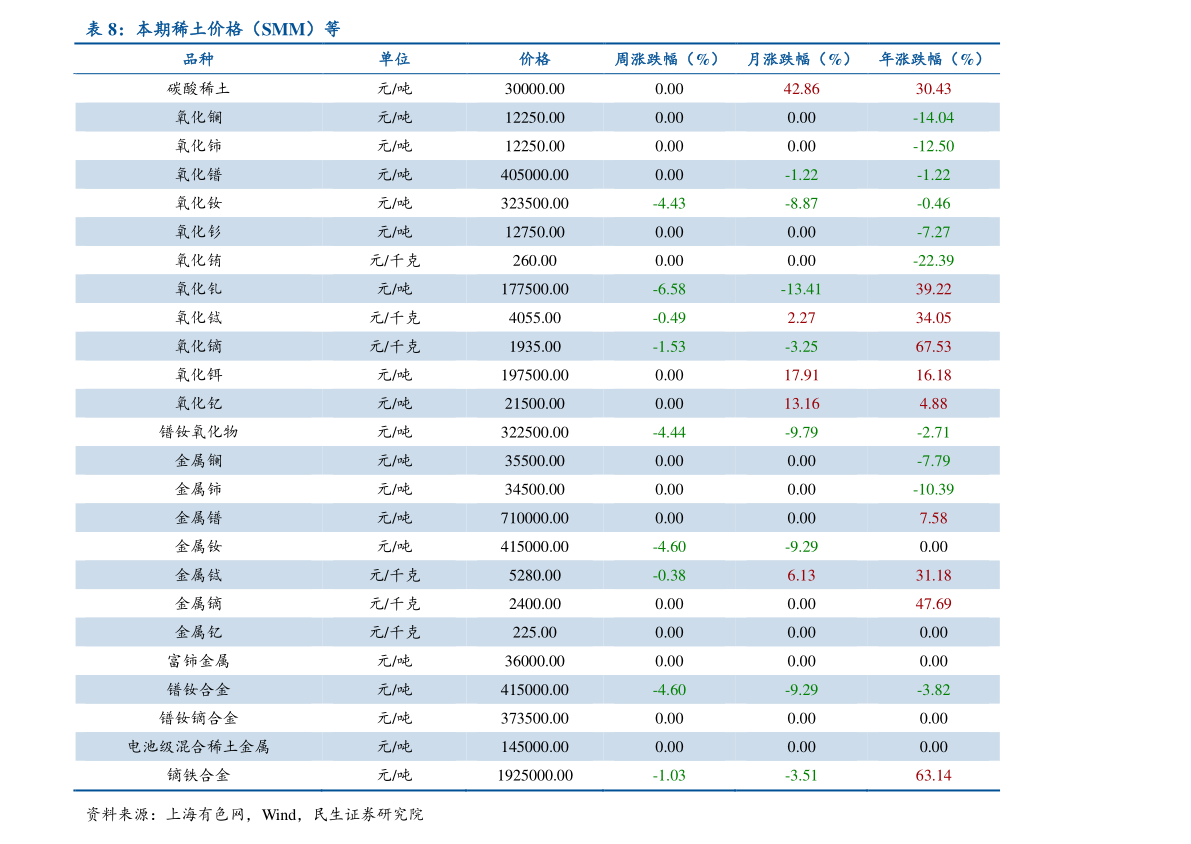Select the yearly value 7.58

[x=934, y=519]
